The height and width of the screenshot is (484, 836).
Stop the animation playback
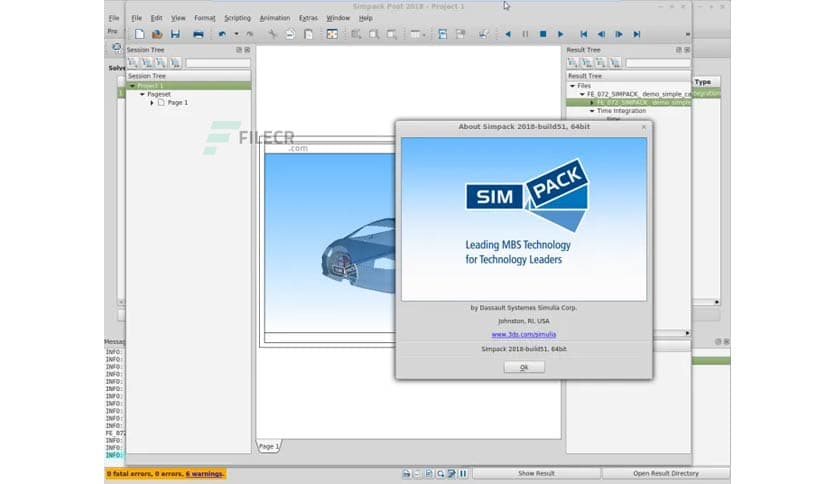click(543, 34)
